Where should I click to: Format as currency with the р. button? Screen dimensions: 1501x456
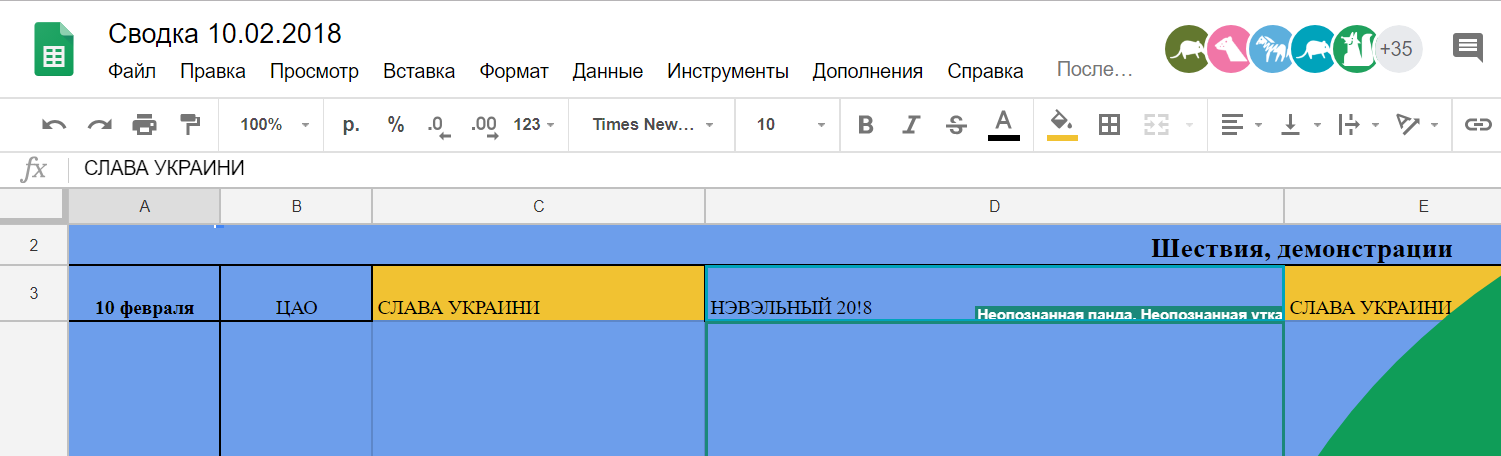click(351, 125)
